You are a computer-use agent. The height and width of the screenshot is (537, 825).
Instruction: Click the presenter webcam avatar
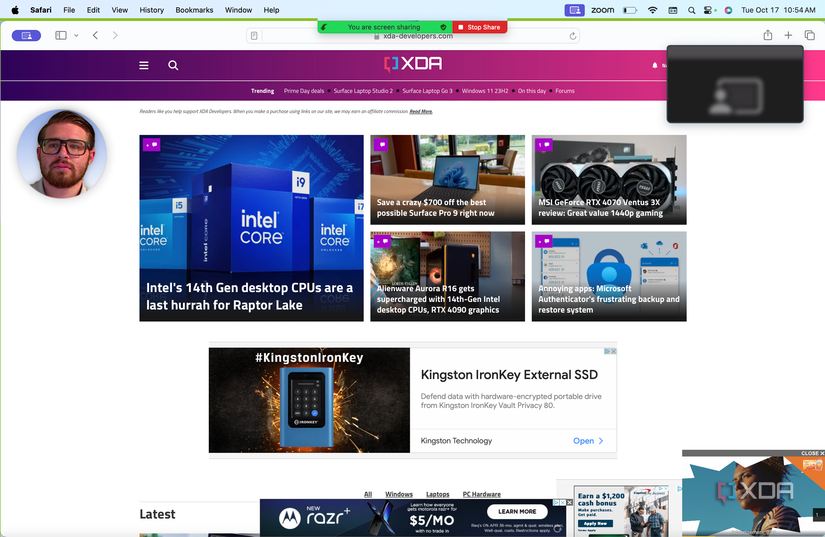click(62, 154)
